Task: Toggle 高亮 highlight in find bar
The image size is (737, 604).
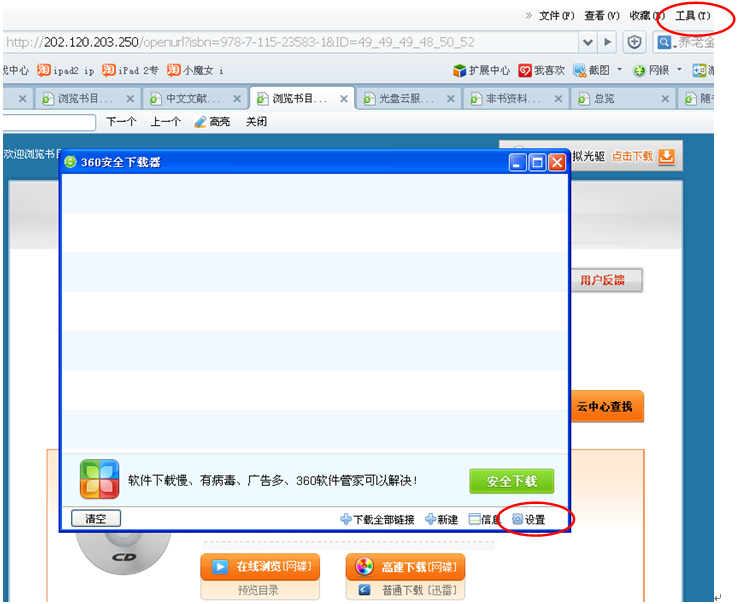Action: (x=212, y=122)
